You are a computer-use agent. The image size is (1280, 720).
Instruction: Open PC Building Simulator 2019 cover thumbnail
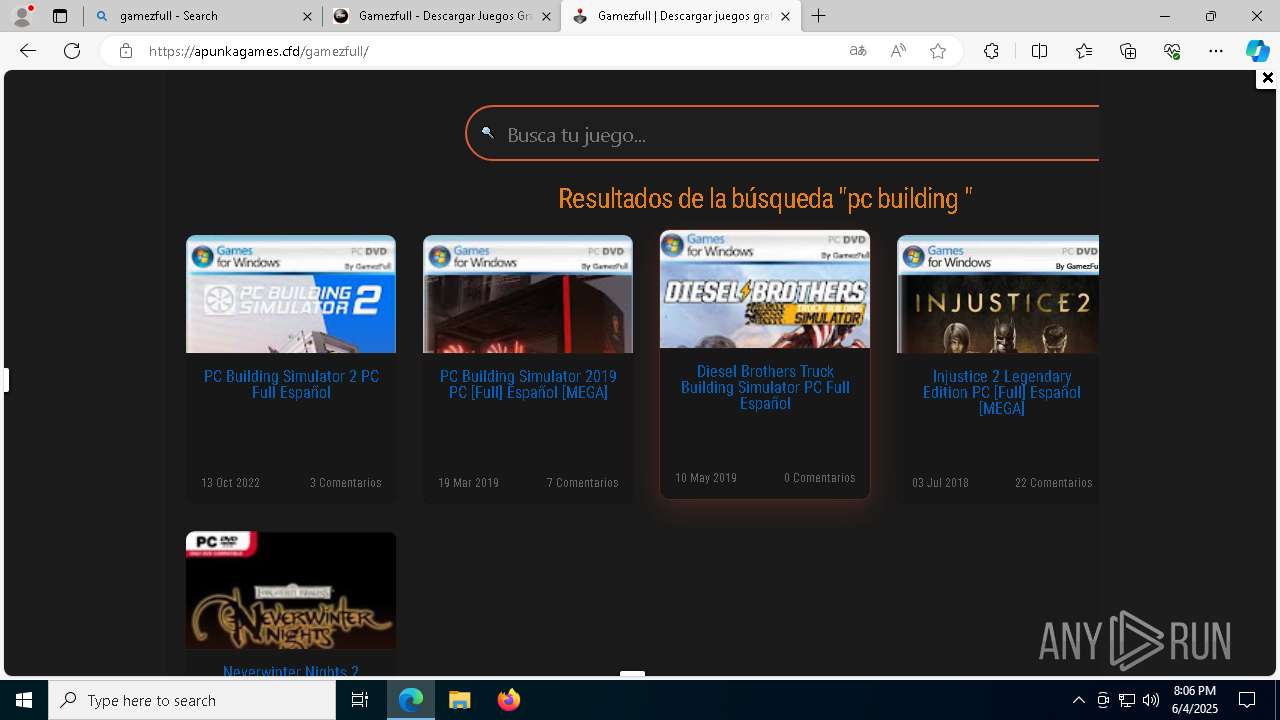[x=528, y=294]
